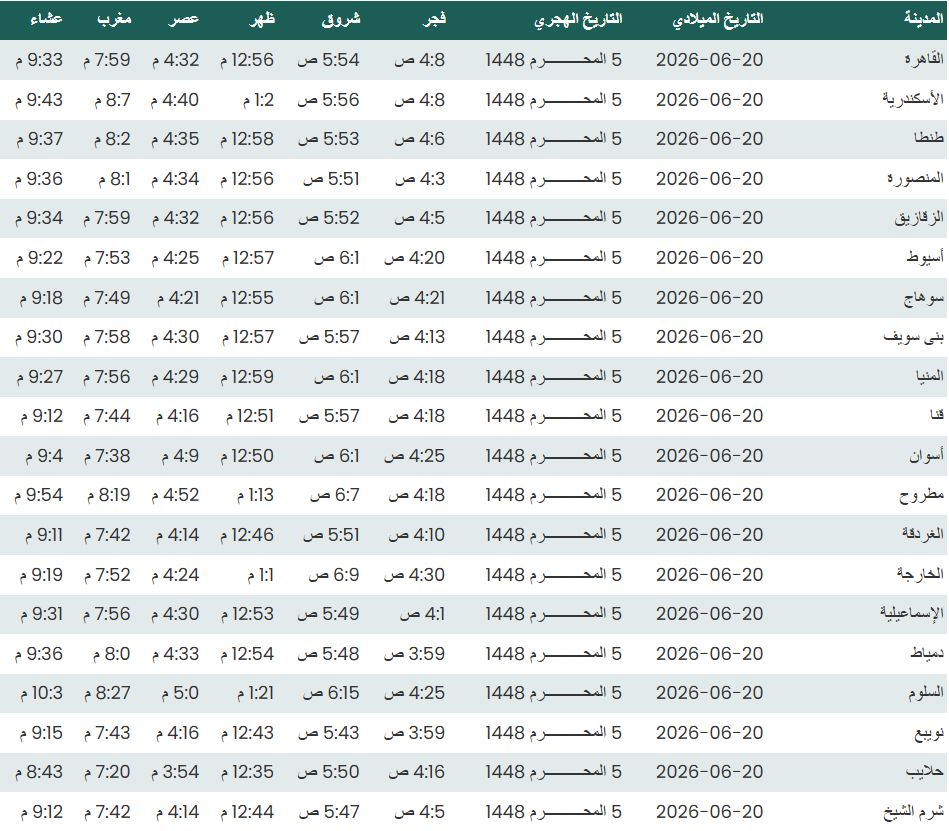Click the شروق column header
Screen dimensions: 949x831
[341, 20]
